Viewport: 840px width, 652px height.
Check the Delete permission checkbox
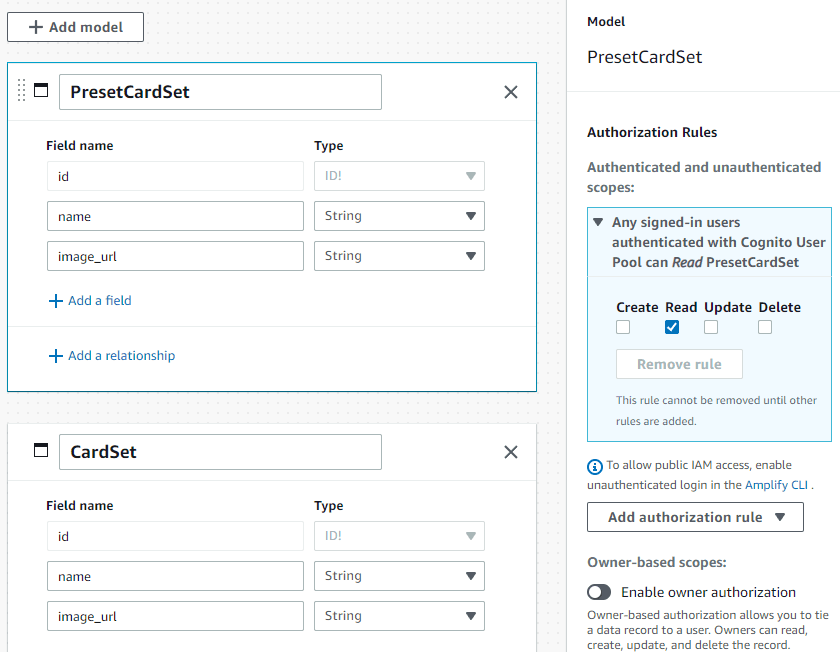(765, 327)
